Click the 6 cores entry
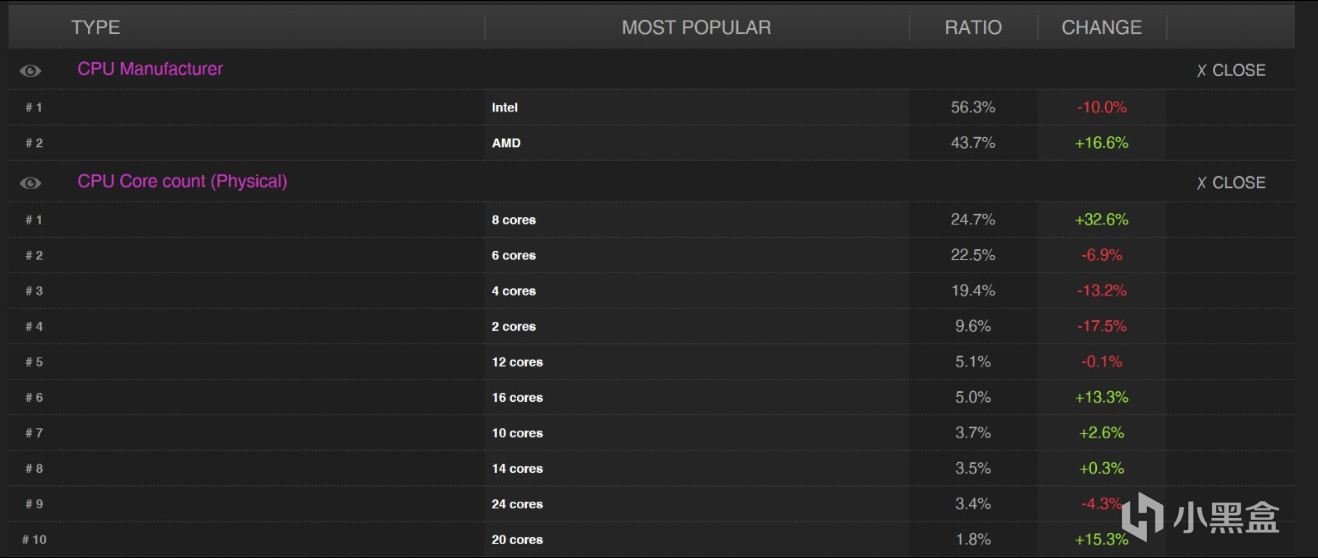1318x558 pixels. pyautogui.click(x=514, y=256)
